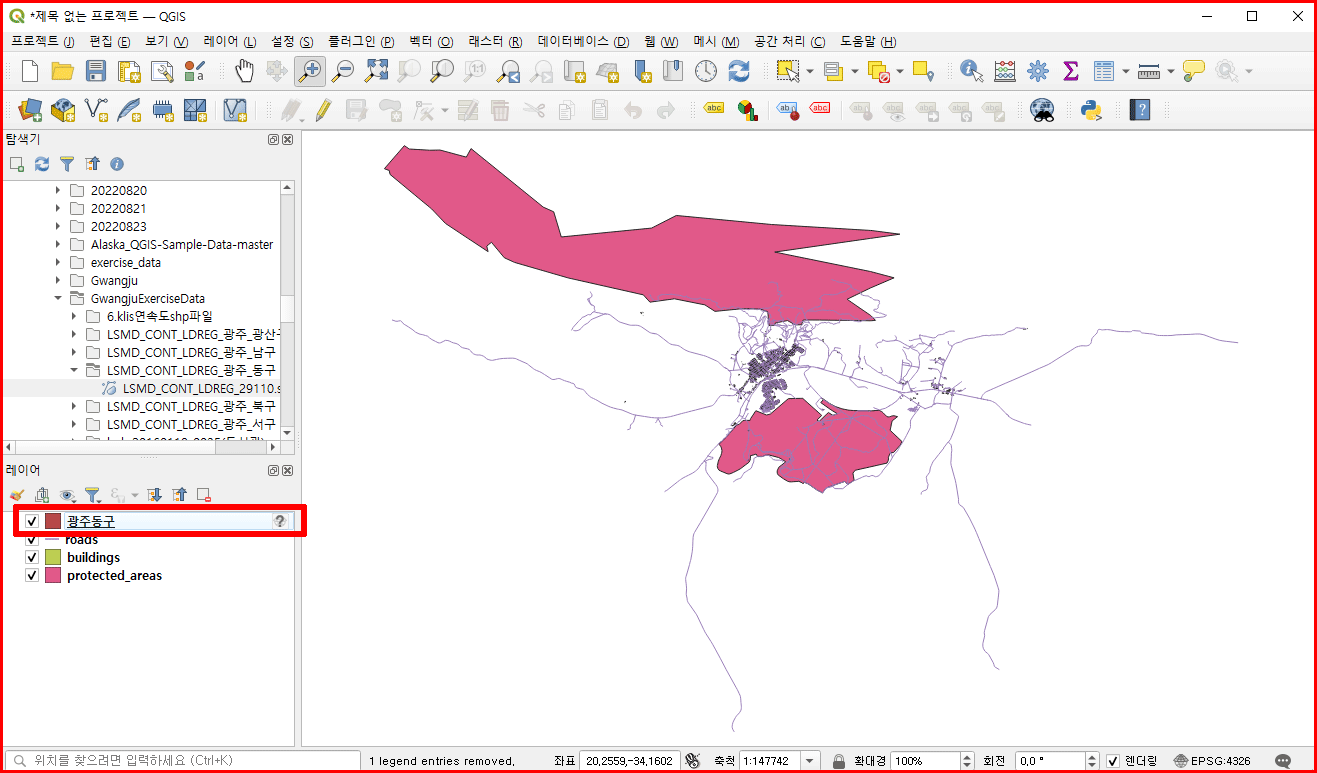The height and width of the screenshot is (773, 1317).
Task: Collapse the GwangjuExerciseData folder
Action: [x=58, y=298]
